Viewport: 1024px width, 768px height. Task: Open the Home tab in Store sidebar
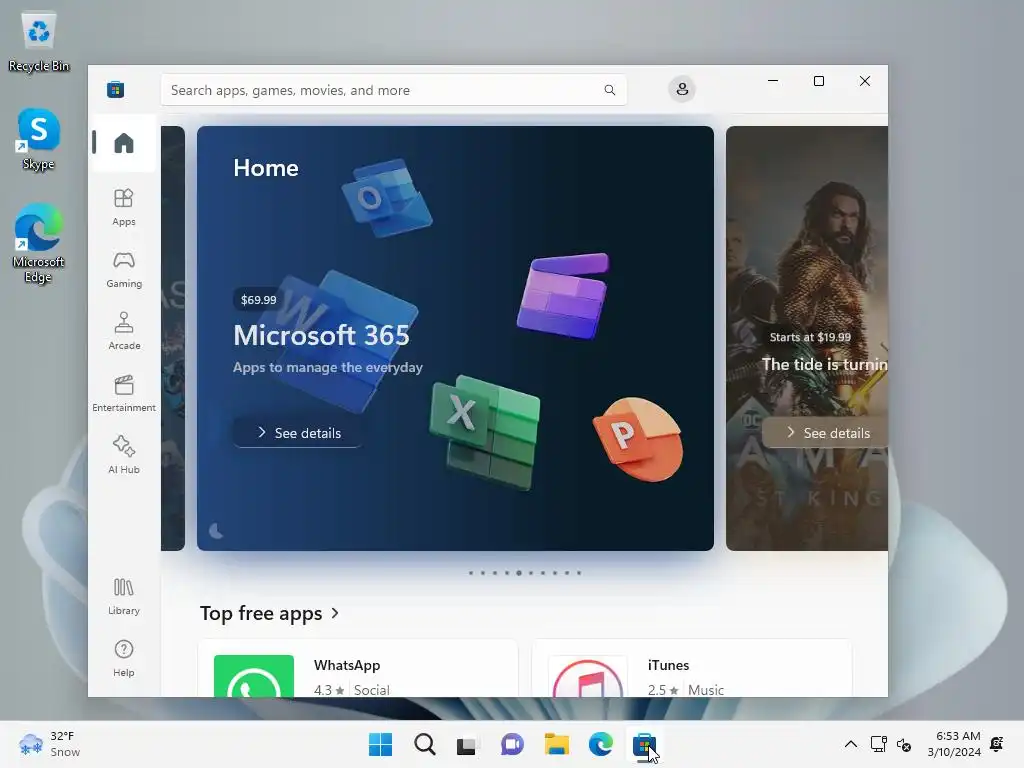(x=123, y=143)
